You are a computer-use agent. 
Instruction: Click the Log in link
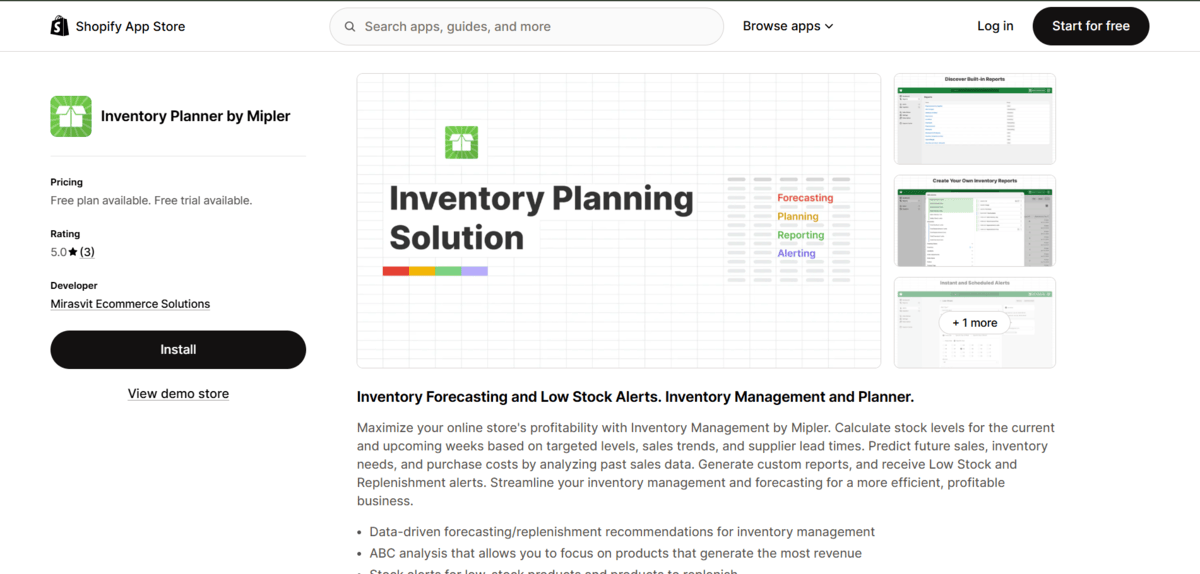pos(995,26)
